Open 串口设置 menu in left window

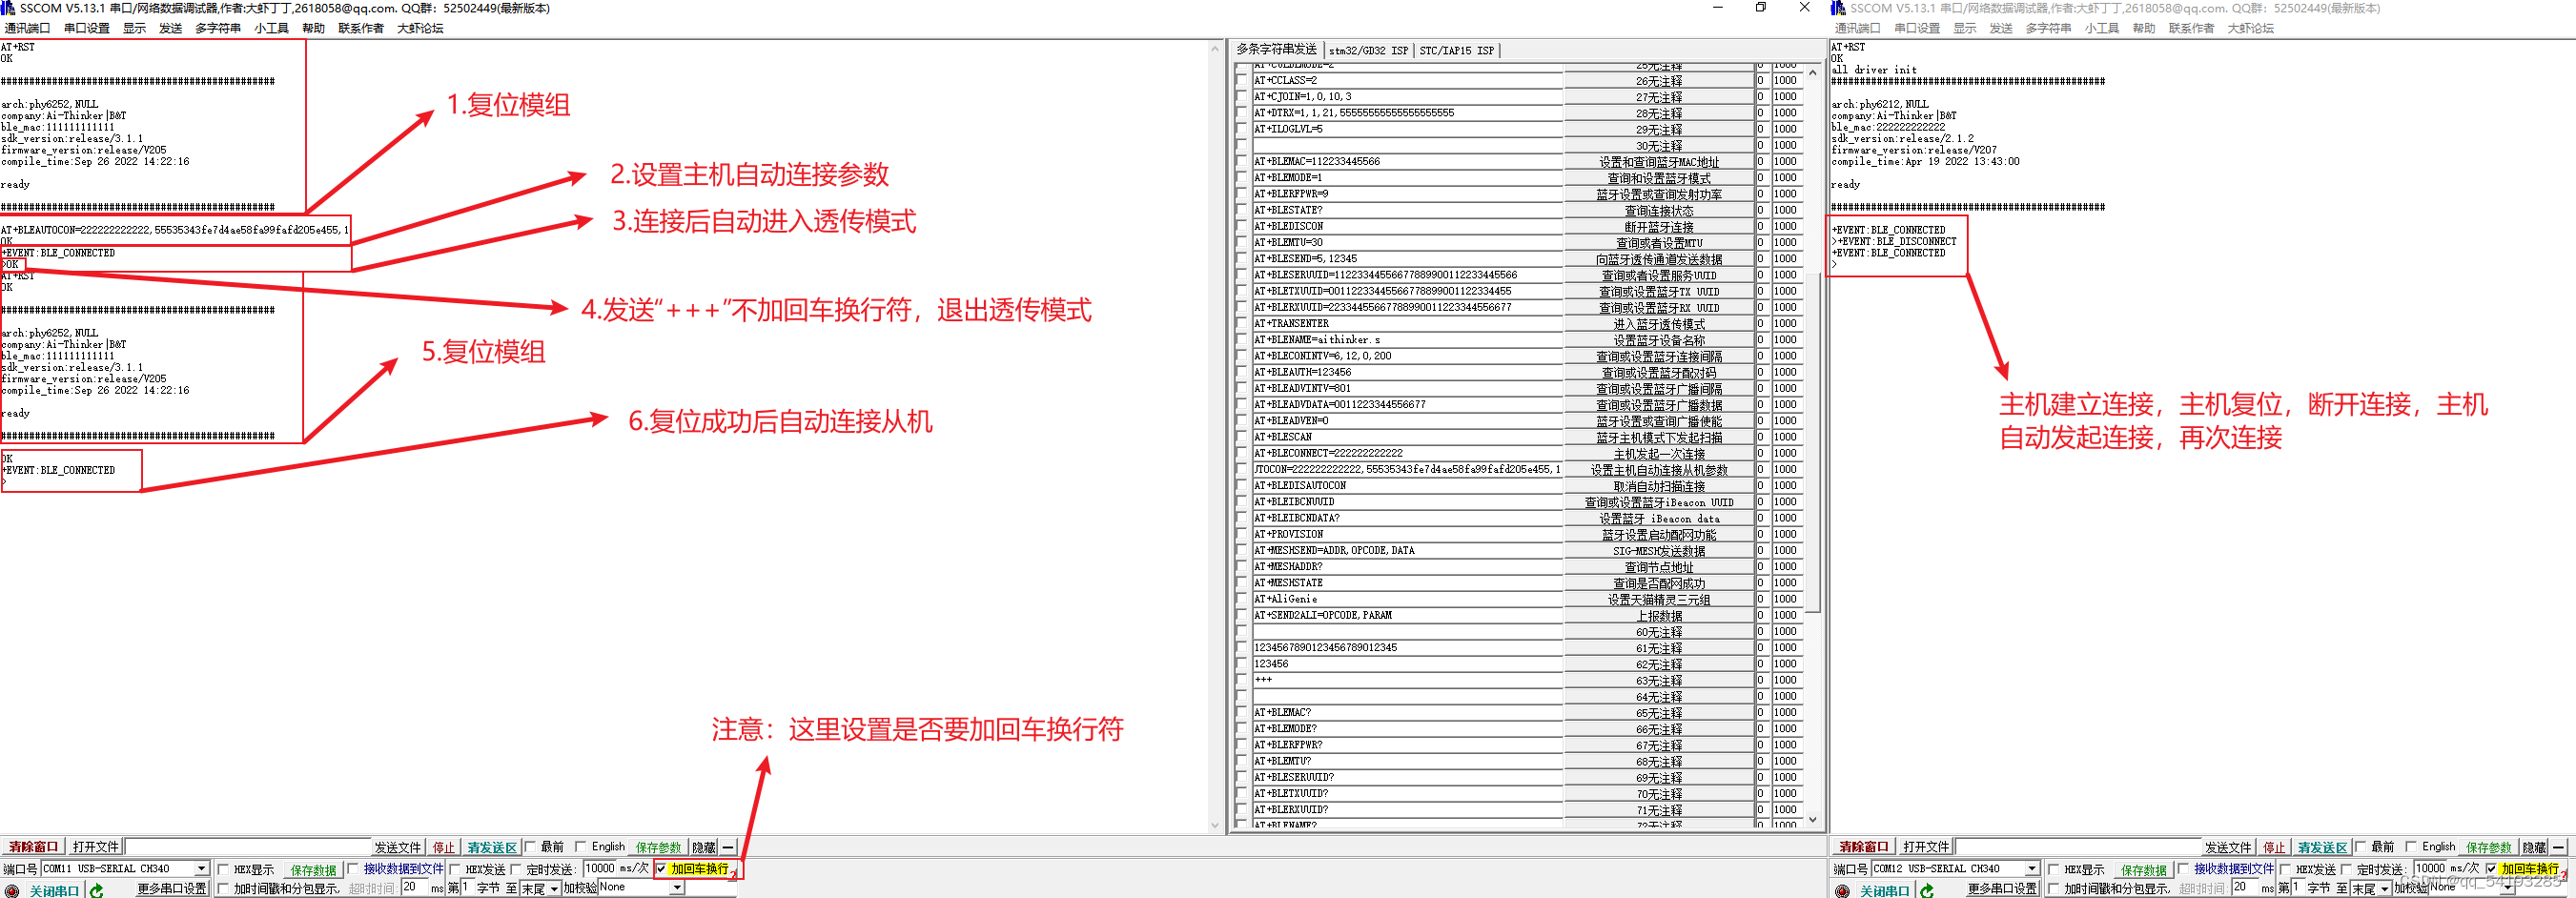tap(87, 29)
